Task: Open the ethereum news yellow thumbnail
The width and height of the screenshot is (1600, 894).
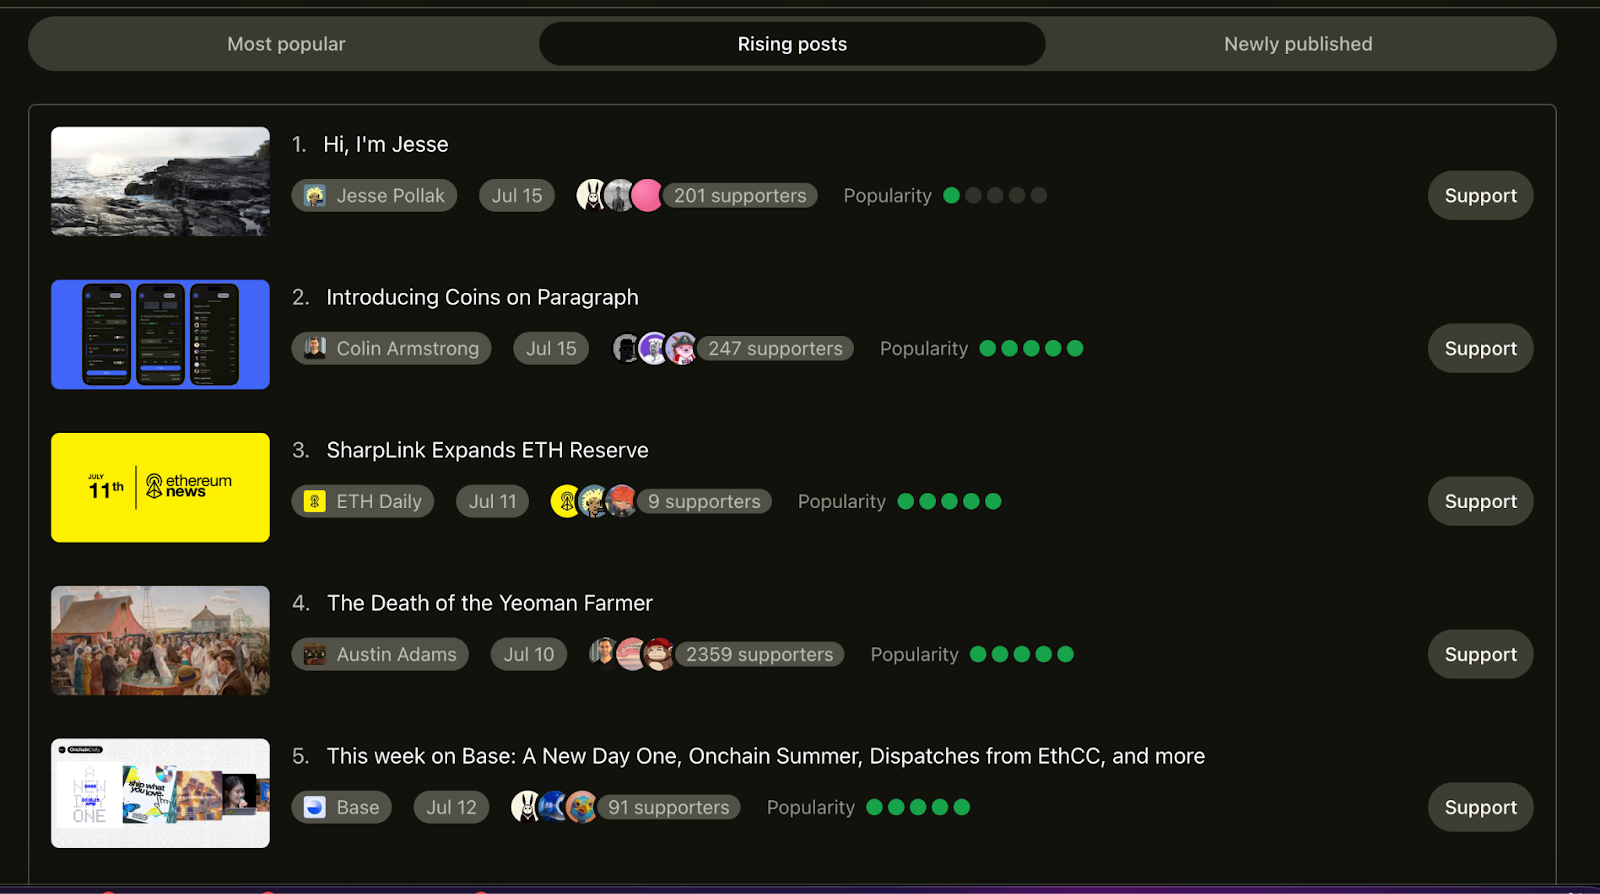Action: [160, 487]
